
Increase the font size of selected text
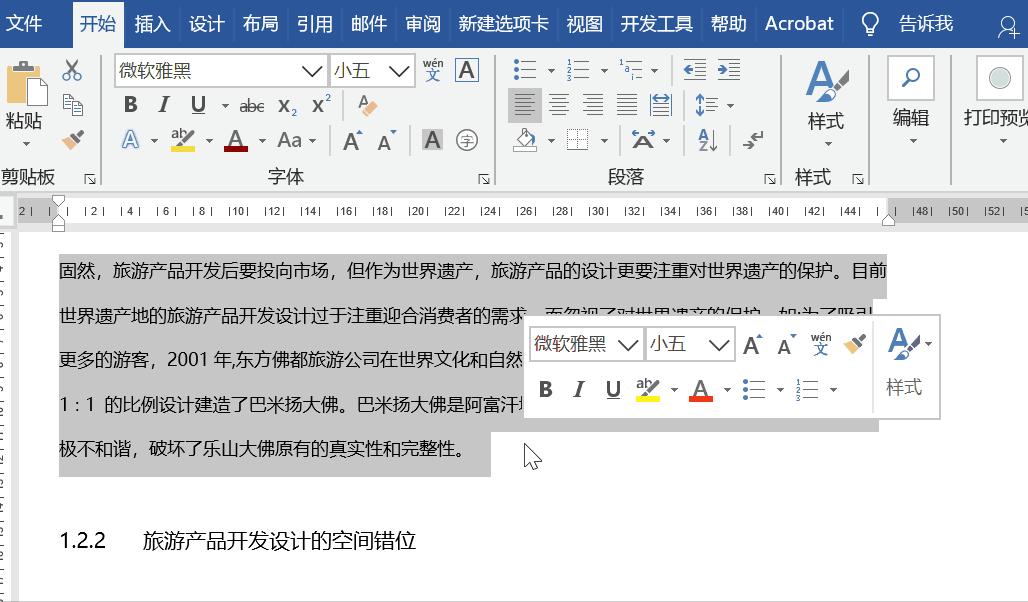[353, 138]
